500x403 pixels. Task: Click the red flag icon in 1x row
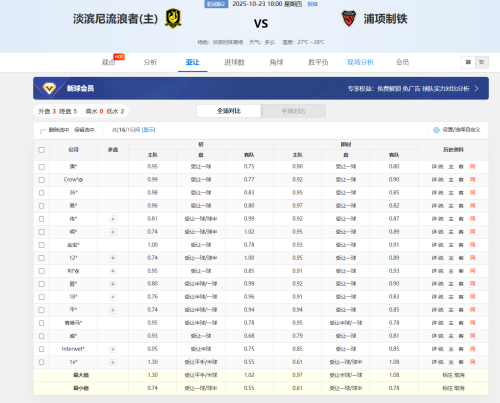[472, 362]
